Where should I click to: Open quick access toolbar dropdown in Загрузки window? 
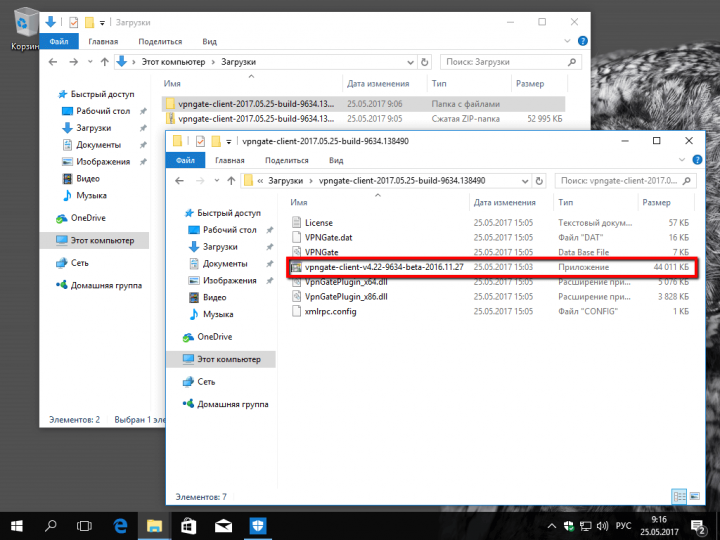[x=102, y=22]
